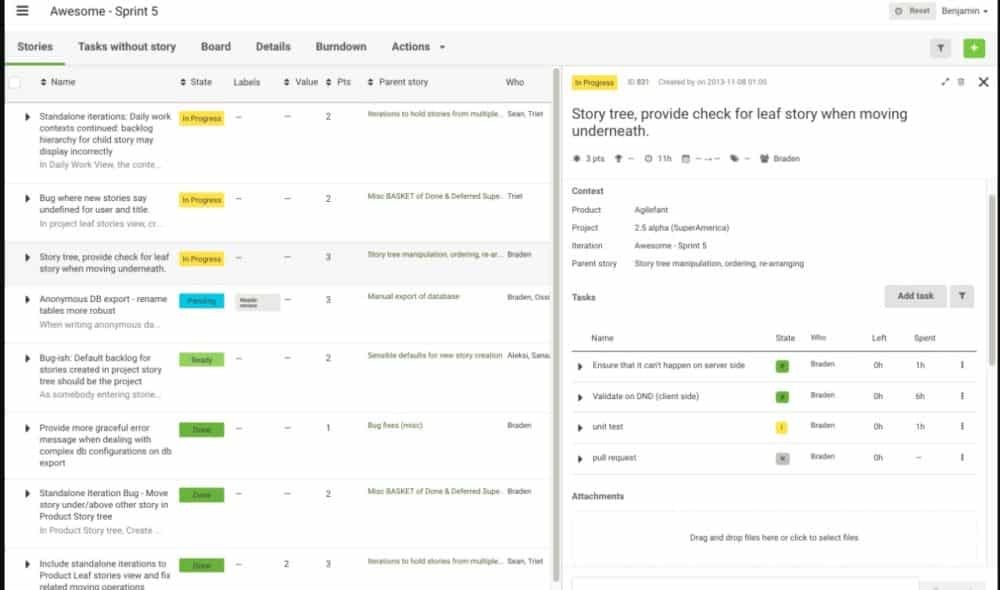The height and width of the screenshot is (590, 1000).
Task: Click the Add task button
Action: tap(915, 296)
